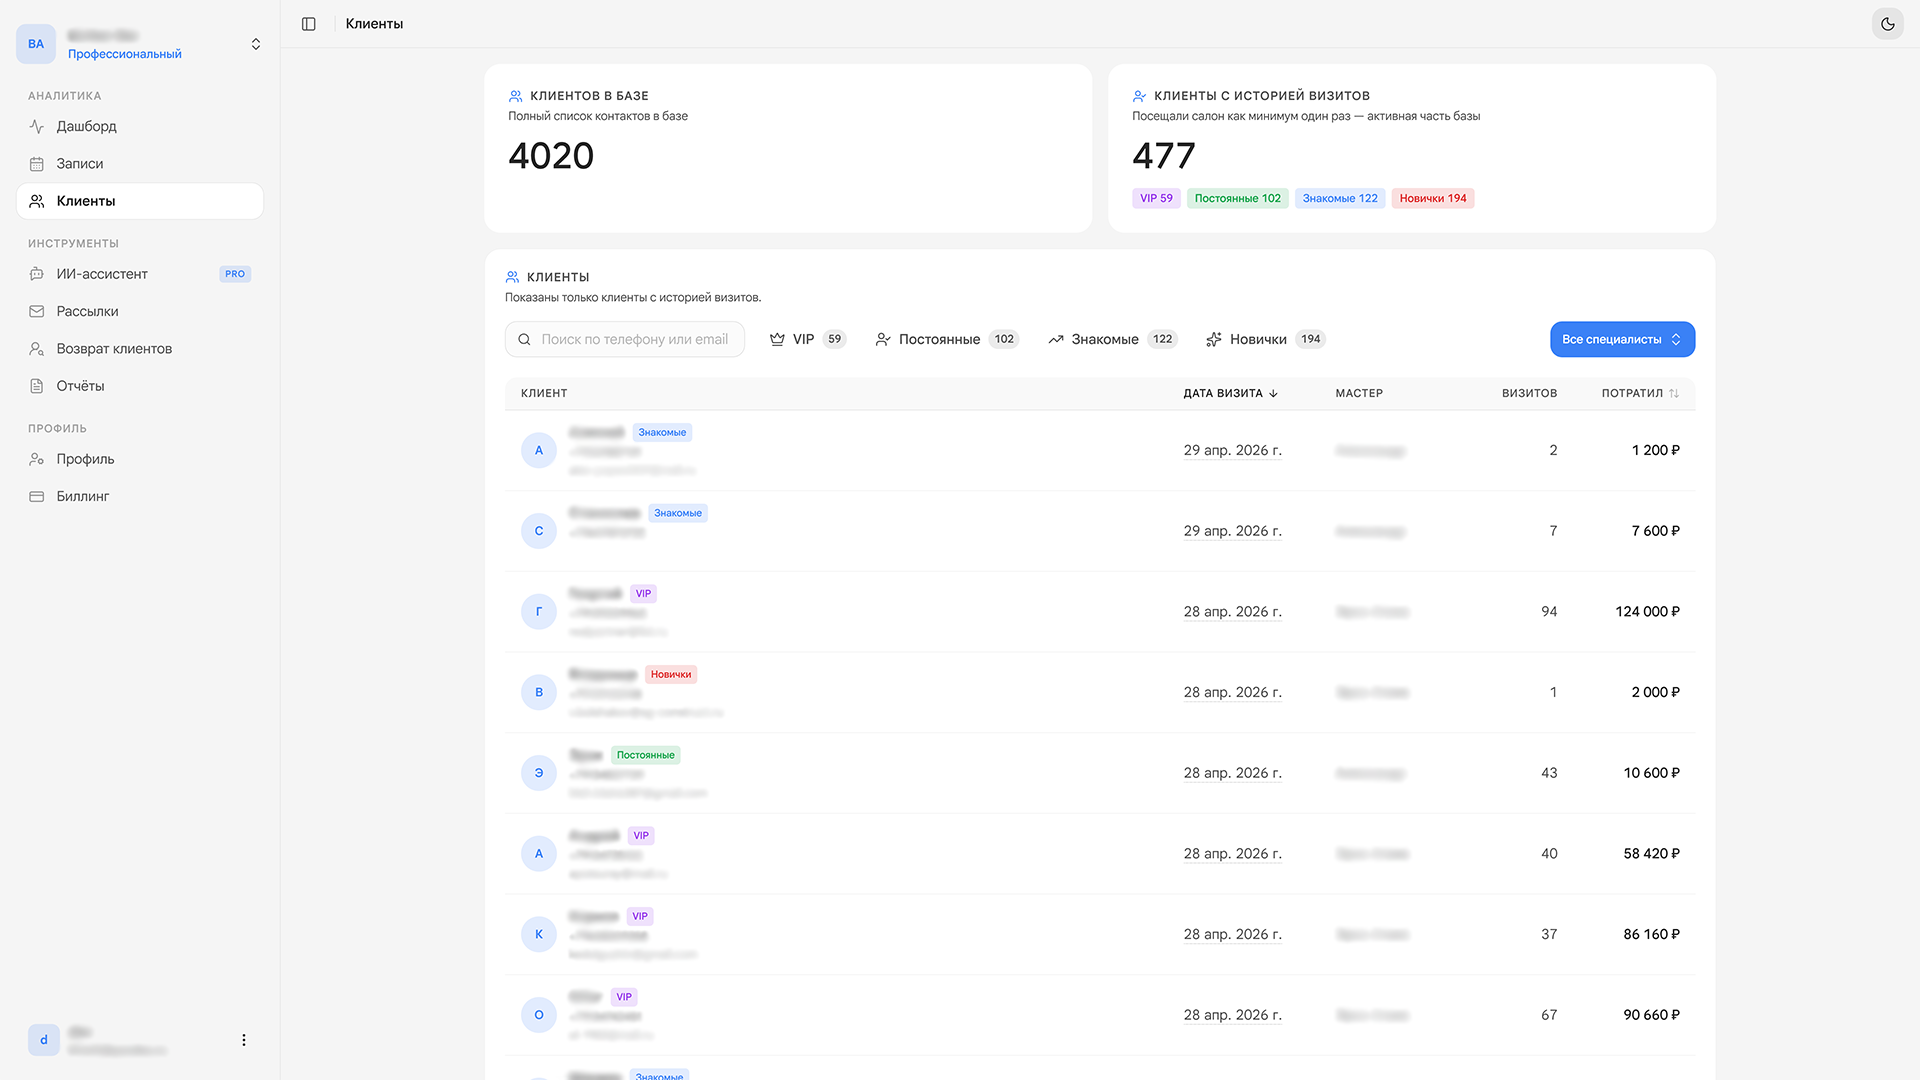Expand the workspace switcher chevrons
The width and height of the screenshot is (1920, 1080).
click(256, 44)
